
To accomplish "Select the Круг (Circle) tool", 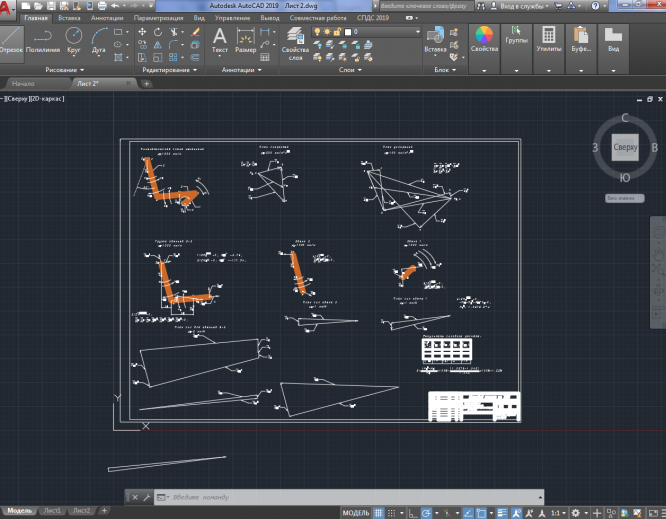I will coord(74,40).
